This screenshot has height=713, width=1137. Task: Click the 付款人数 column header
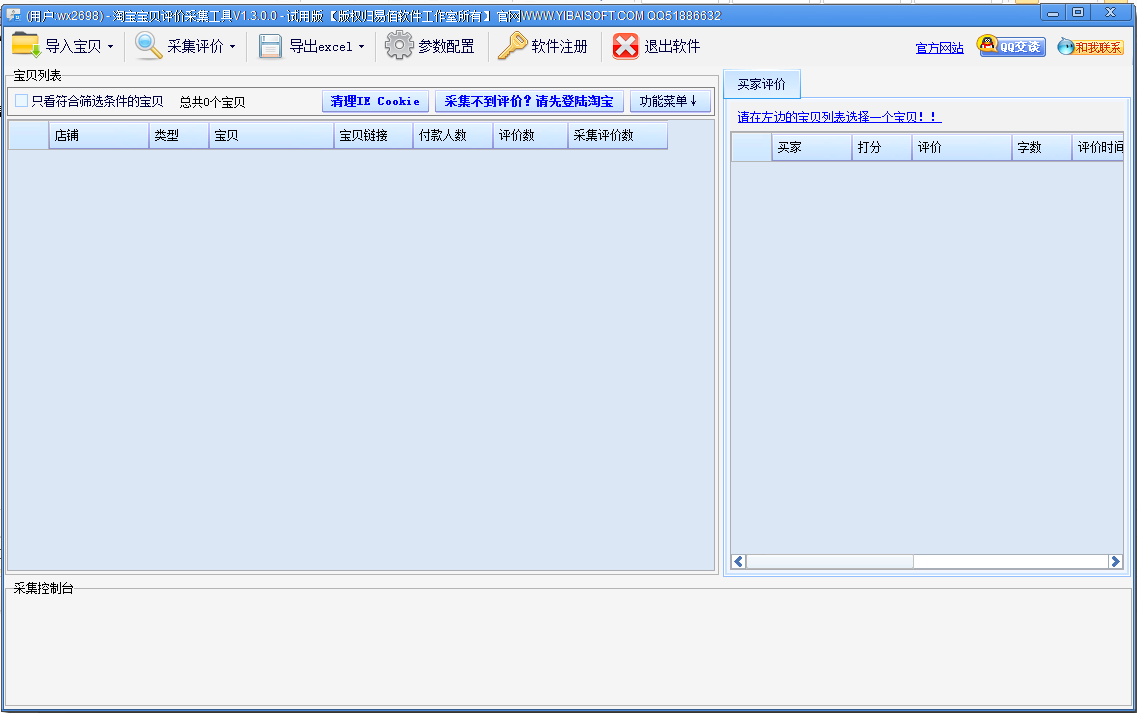[452, 136]
